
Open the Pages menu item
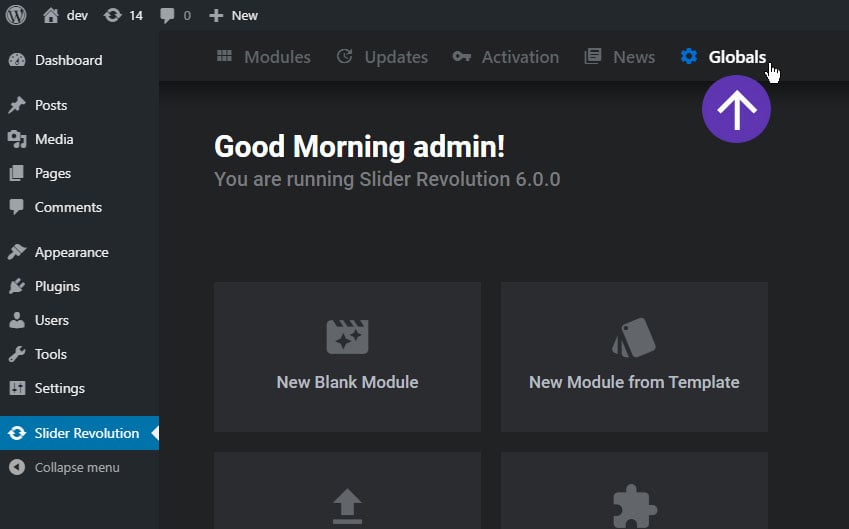53,174
